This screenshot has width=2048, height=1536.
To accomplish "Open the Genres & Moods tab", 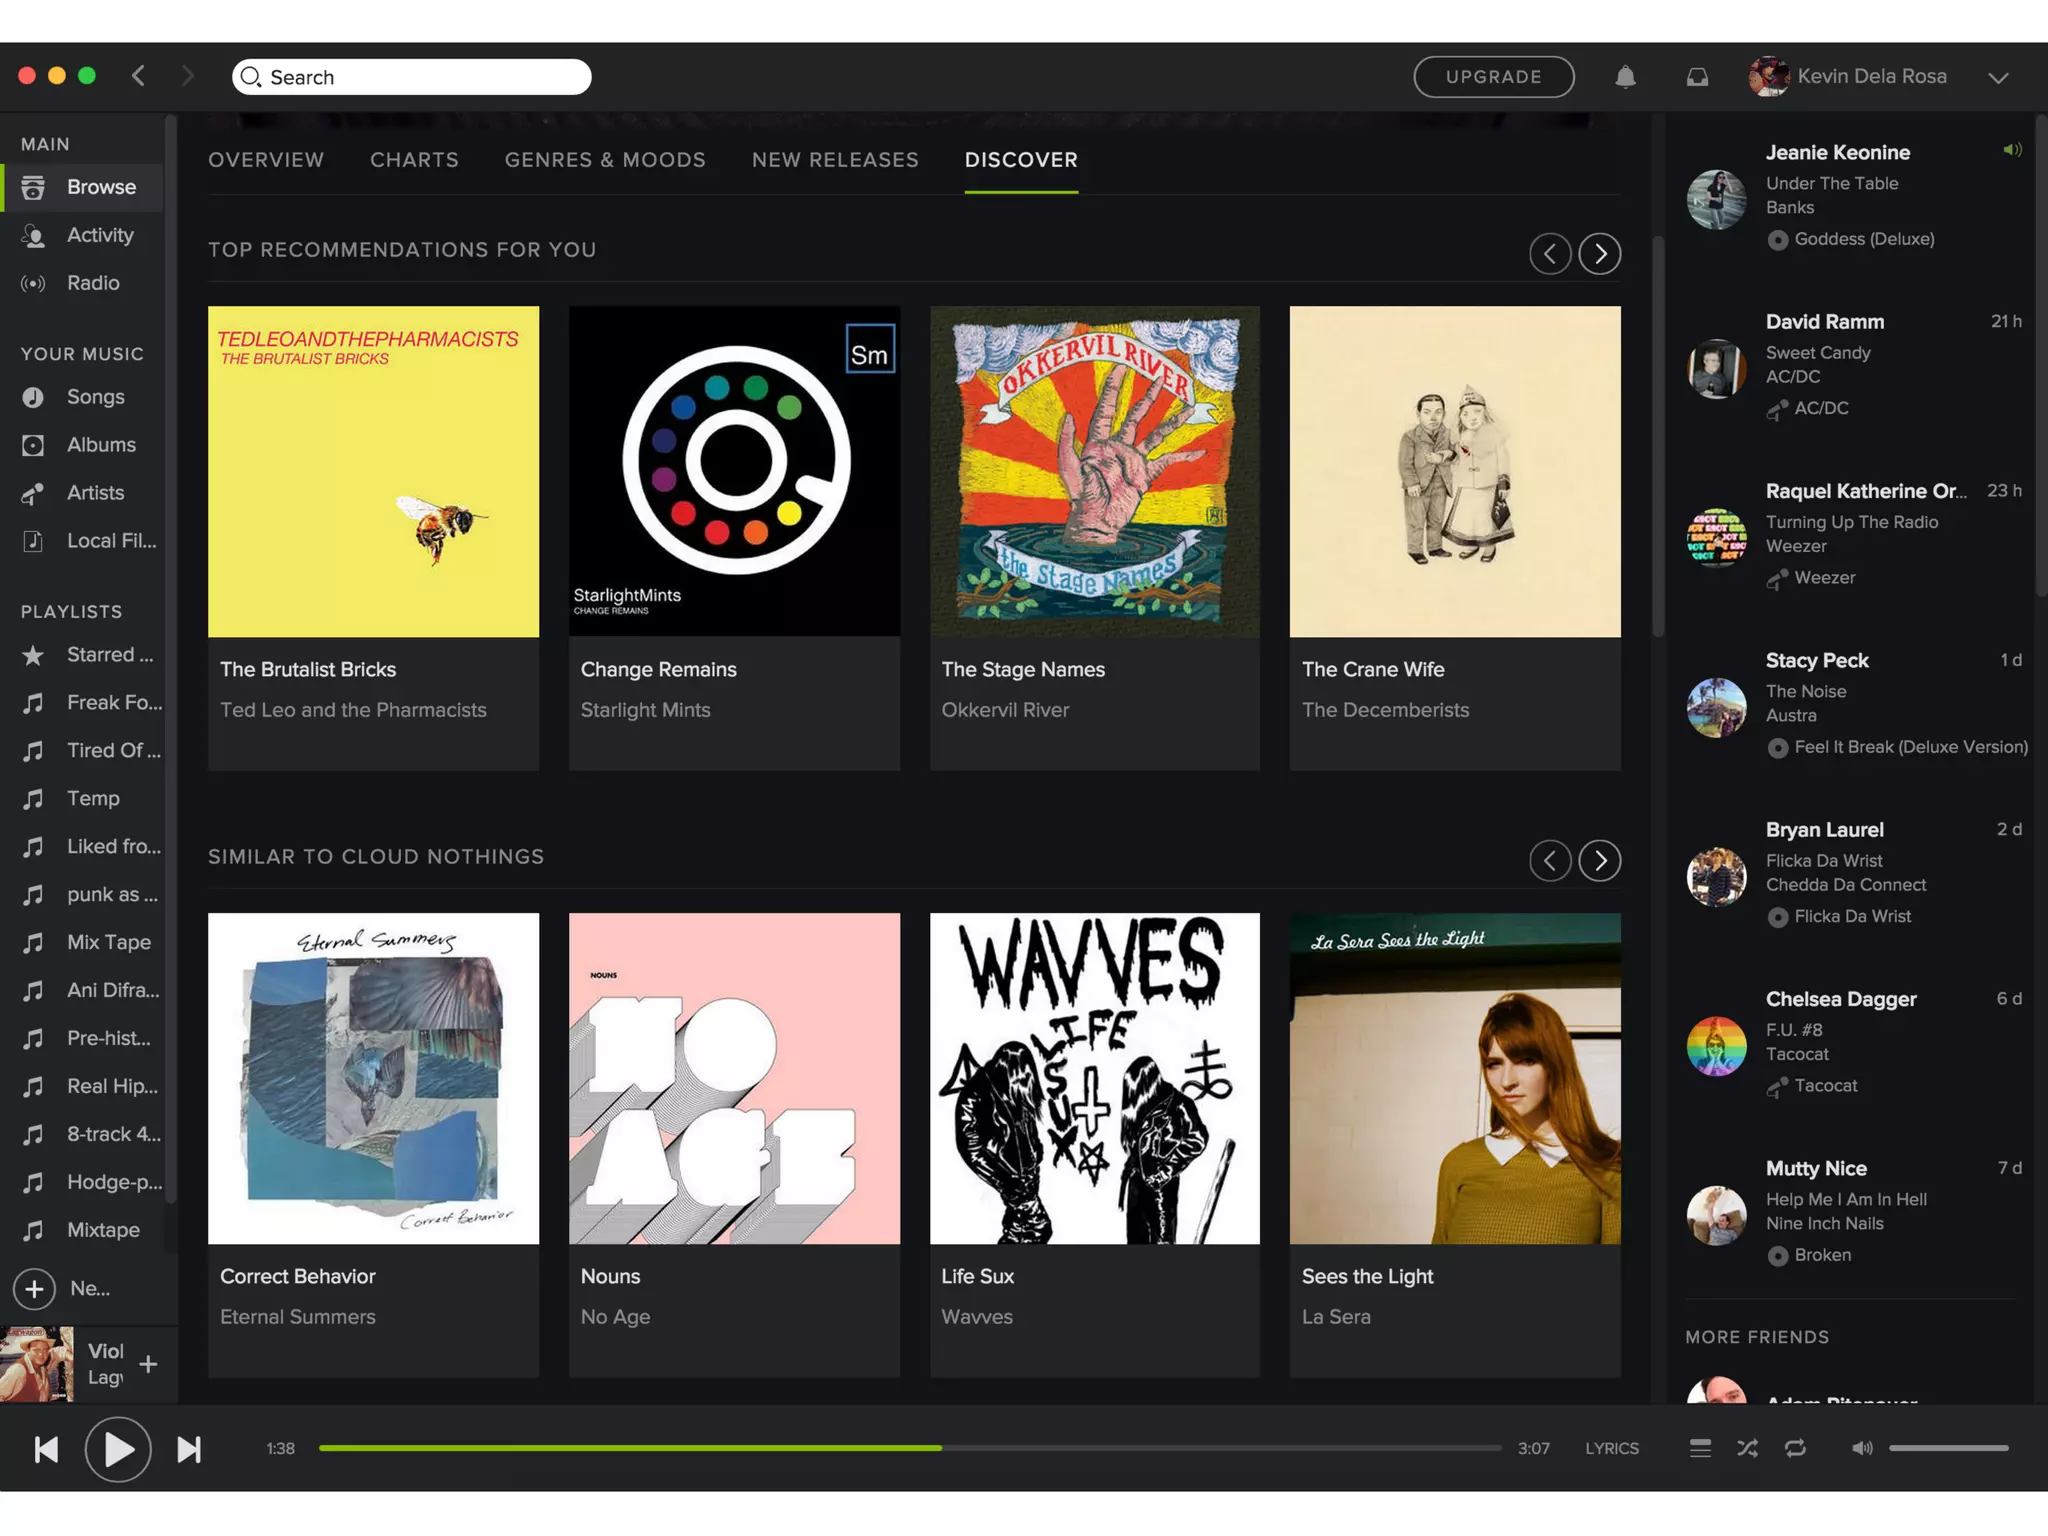I will 605,160.
